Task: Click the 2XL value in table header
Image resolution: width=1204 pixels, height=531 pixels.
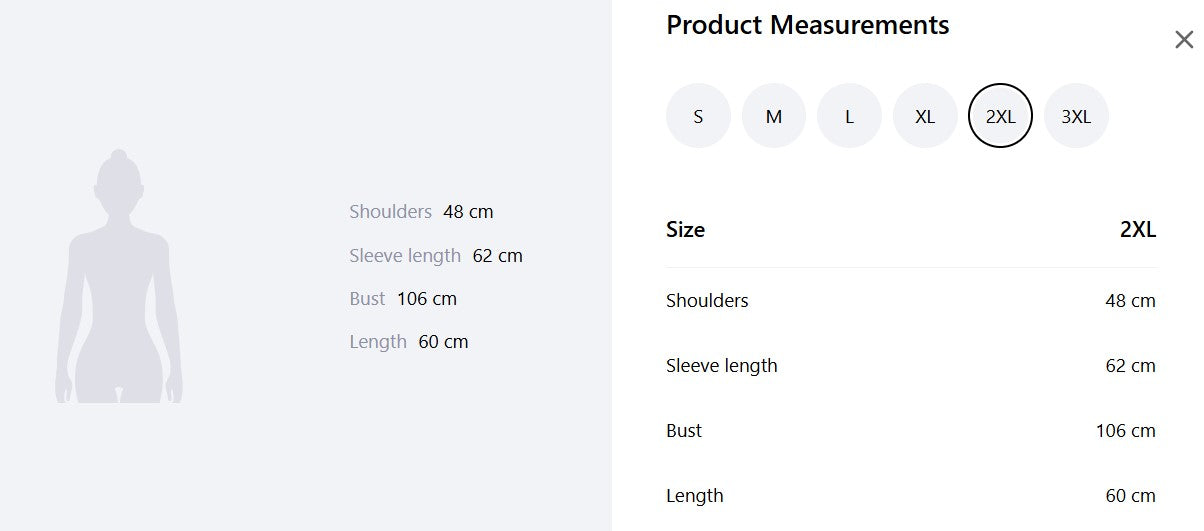Action: [x=1137, y=230]
